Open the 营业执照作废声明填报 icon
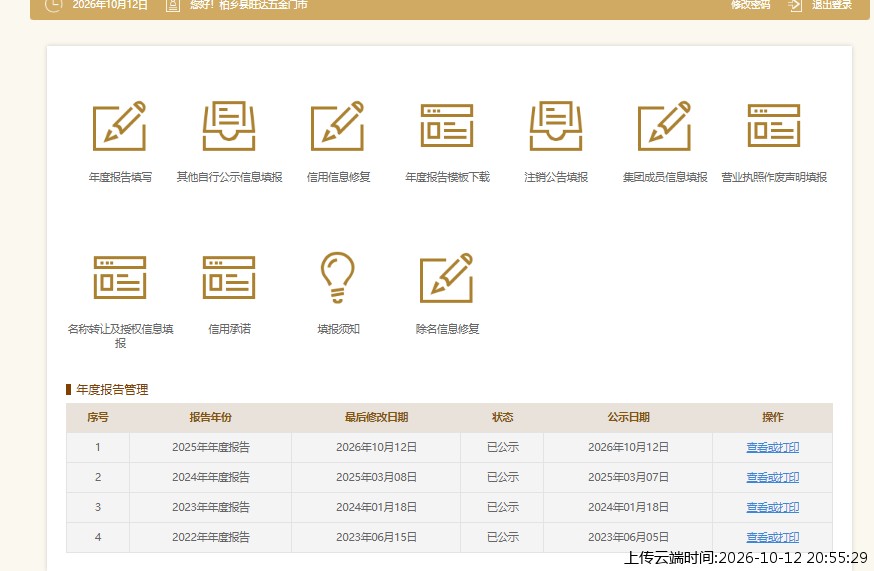874x571 pixels. pyautogui.click(x=774, y=126)
